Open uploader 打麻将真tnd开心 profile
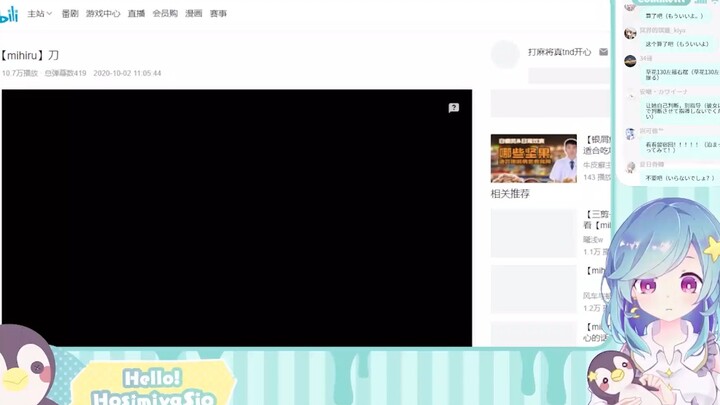The width and height of the screenshot is (720, 405). click(x=559, y=52)
